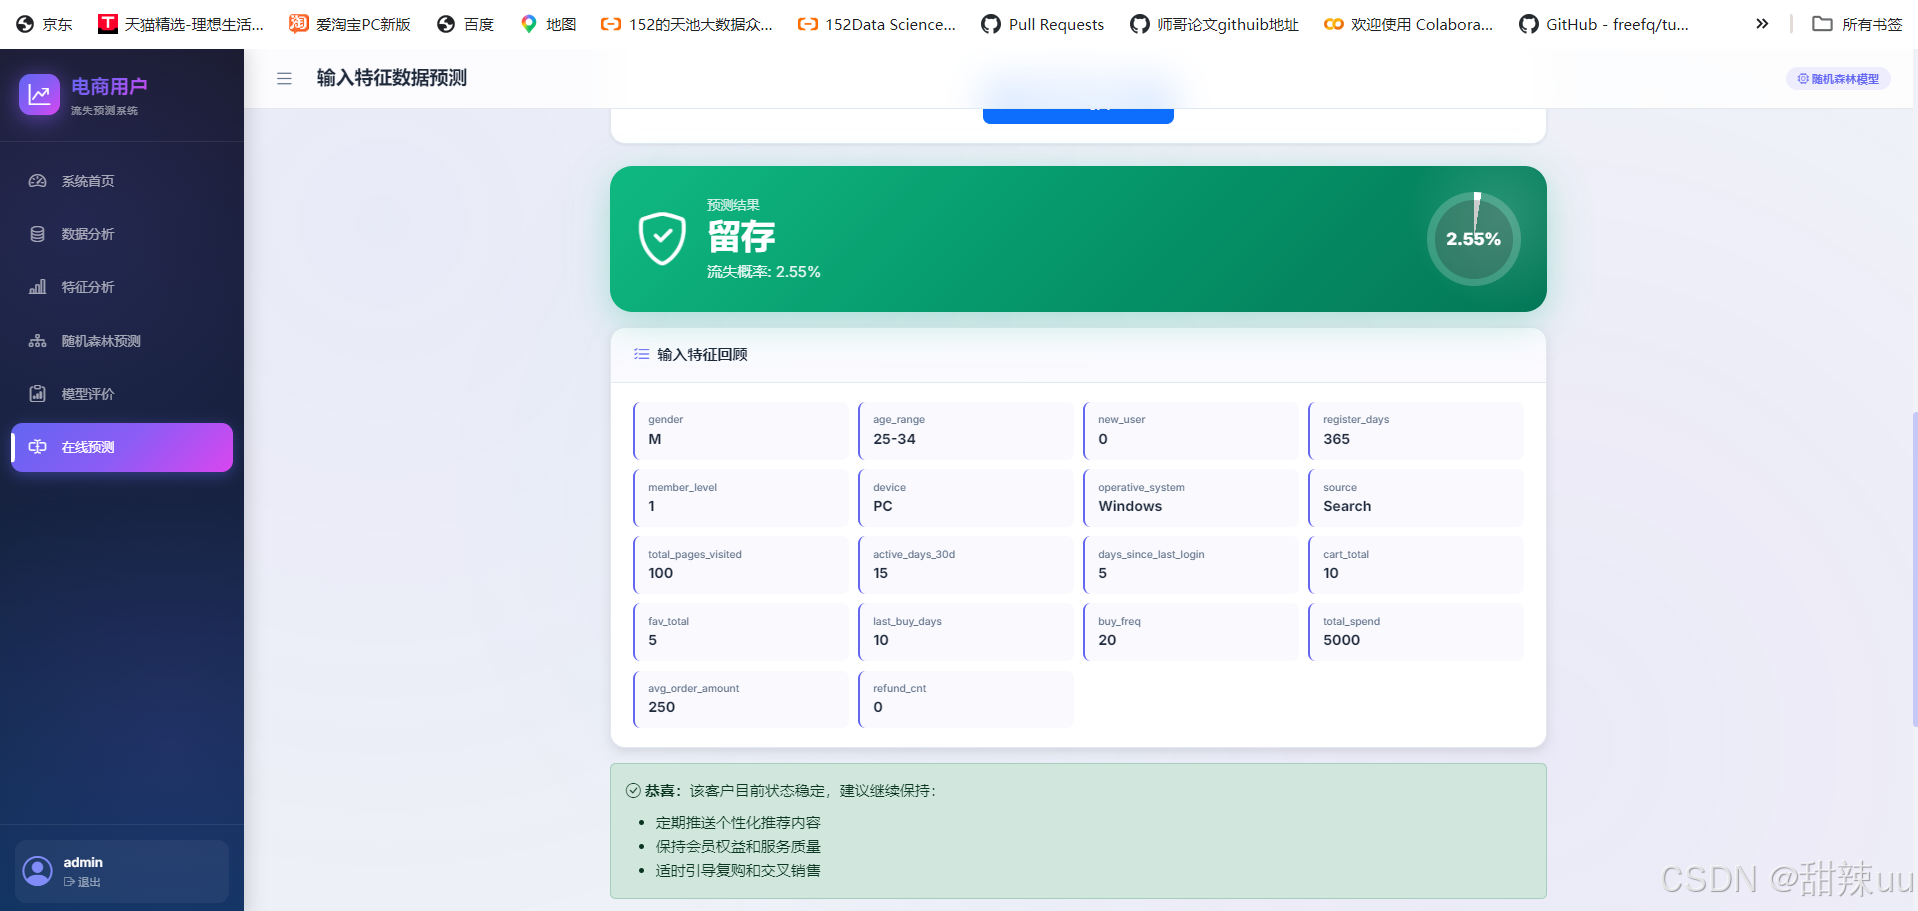Click the new_user 0 feature card

[1190, 431]
